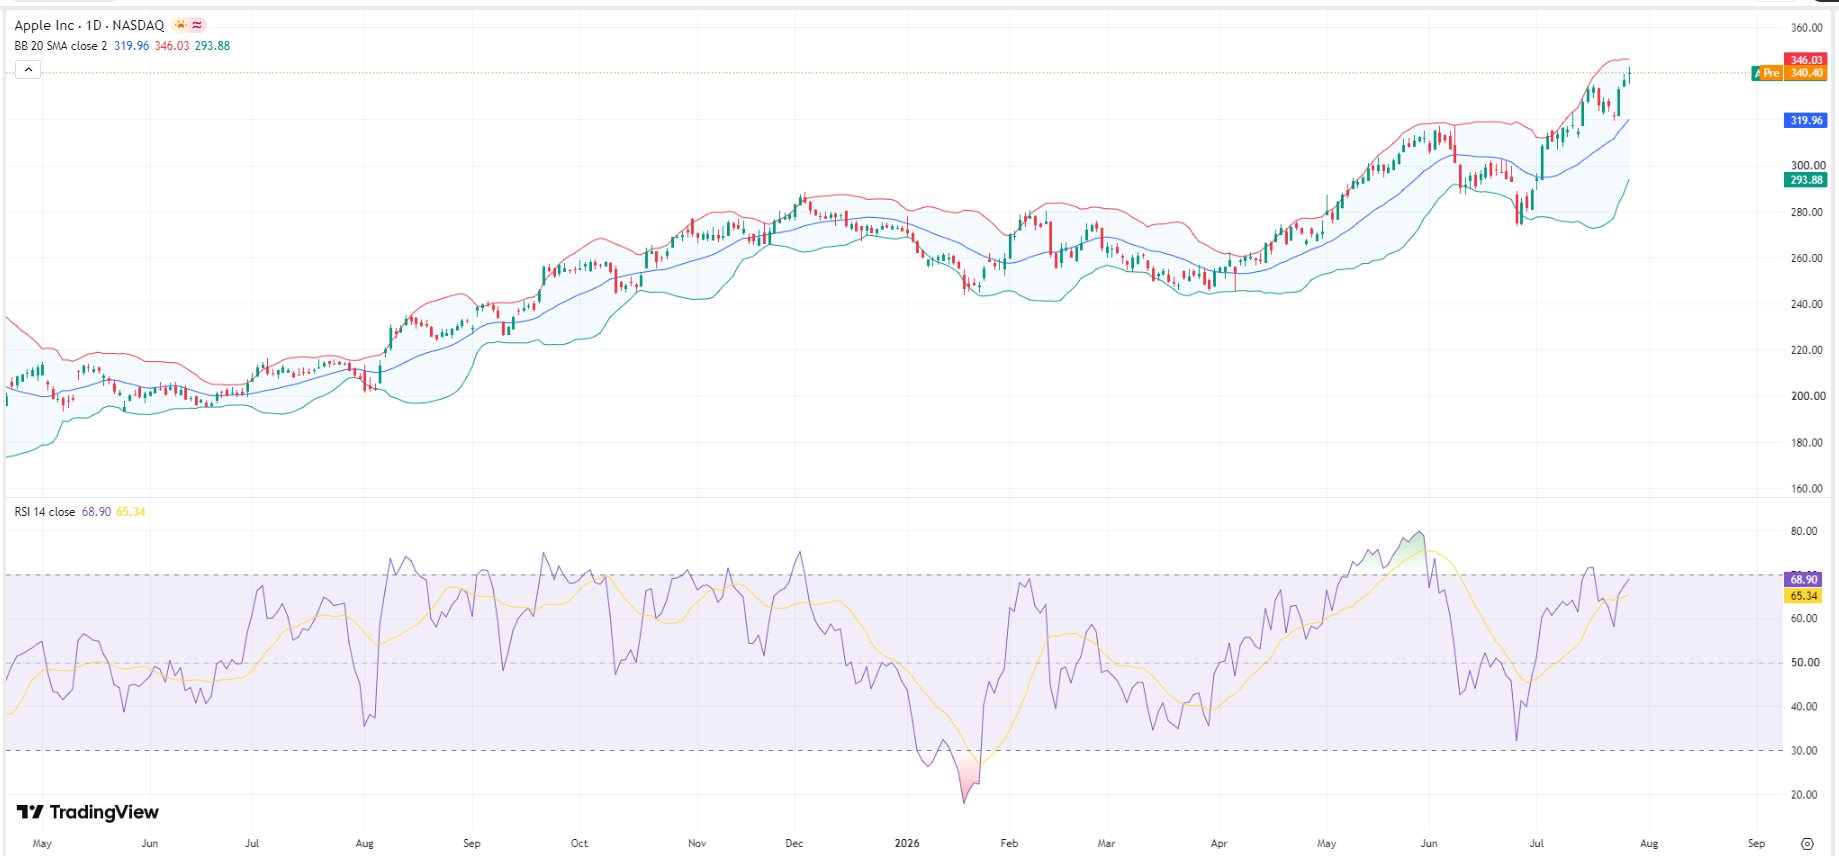Image resolution: width=1839 pixels, height=856 pixels.
Task: Click the pink approximately-equal data status icon
Action: pyautogui.click(x=197, y=25)
